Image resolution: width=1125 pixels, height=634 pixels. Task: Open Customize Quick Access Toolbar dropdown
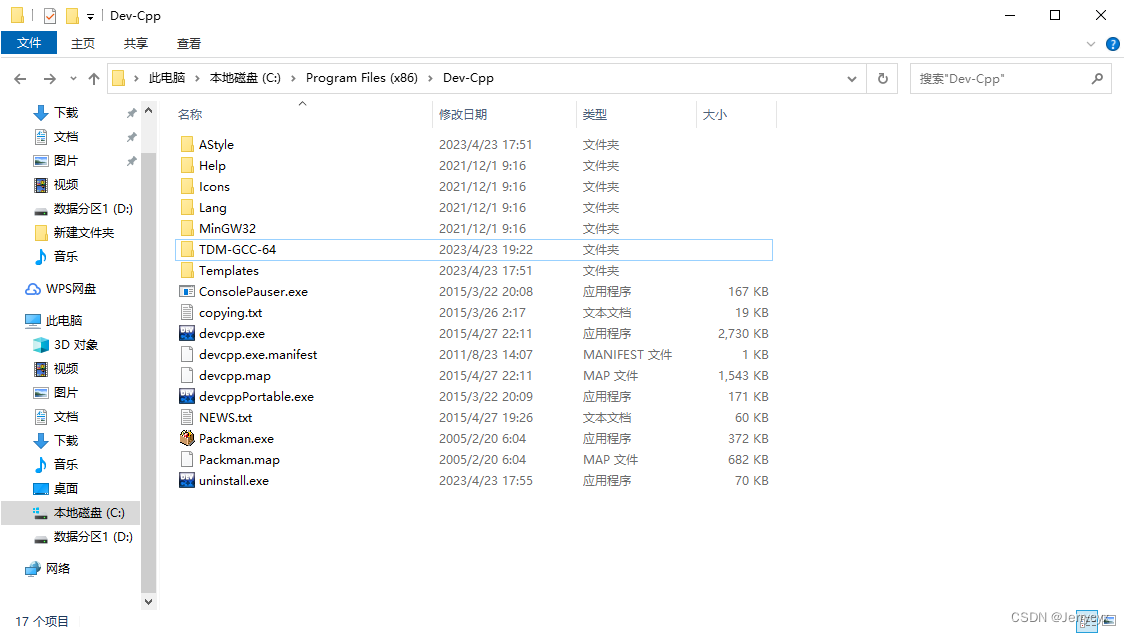pyautogui.click(x=90, y=16)
